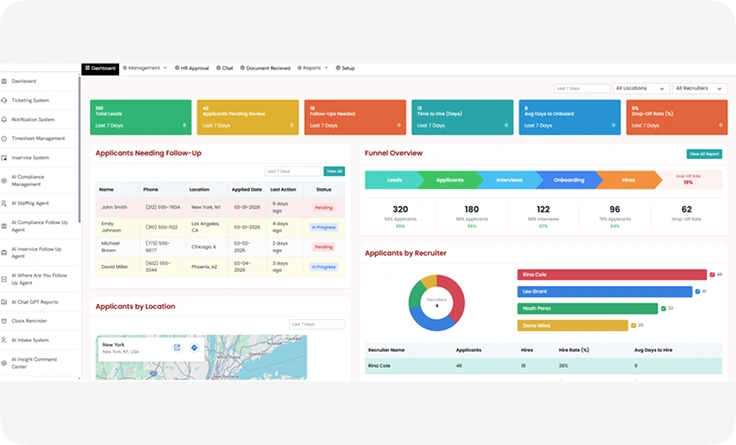Click the Clock Reminder sidebar icon

(x=4, y=321)
